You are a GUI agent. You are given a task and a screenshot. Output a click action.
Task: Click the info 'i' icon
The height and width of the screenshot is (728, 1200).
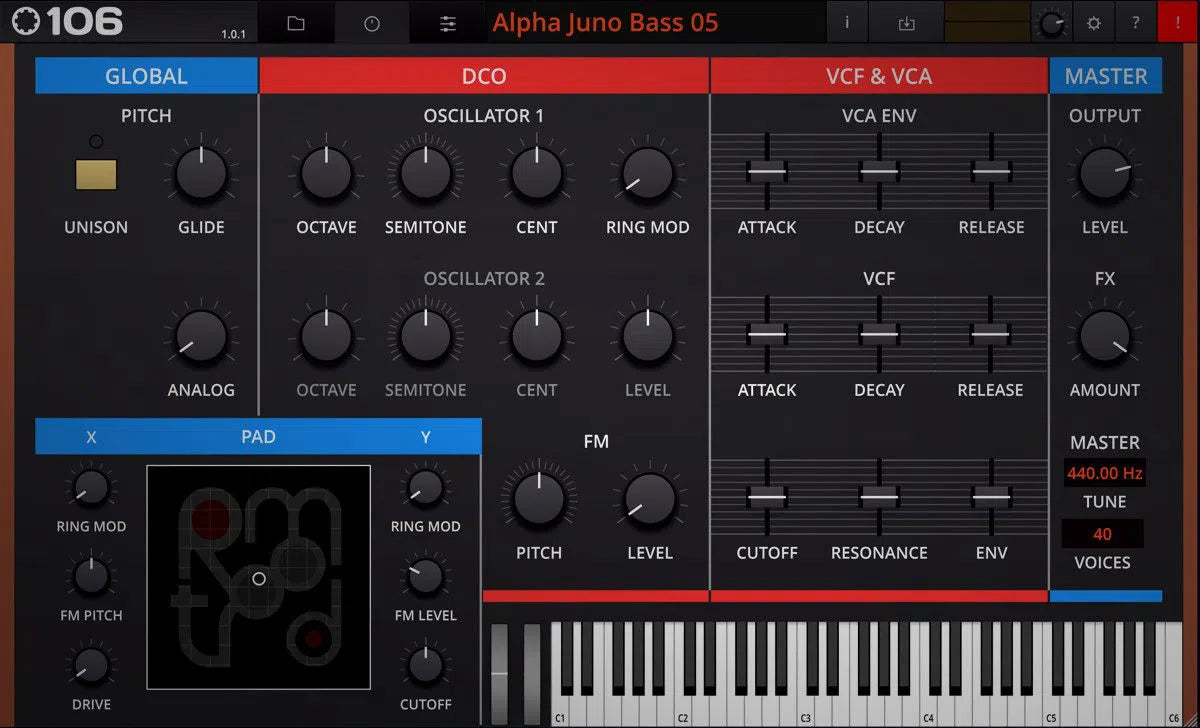tap(847, 23)
